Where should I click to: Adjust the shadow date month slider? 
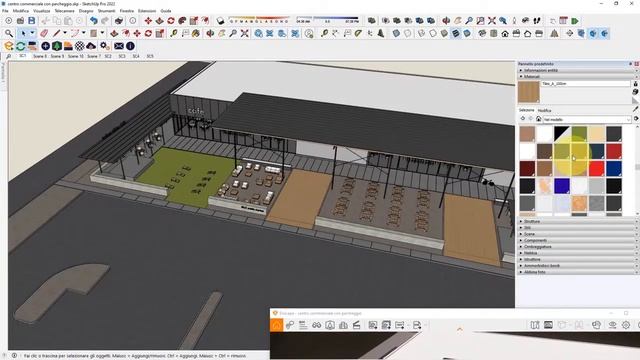pos(259,20)
